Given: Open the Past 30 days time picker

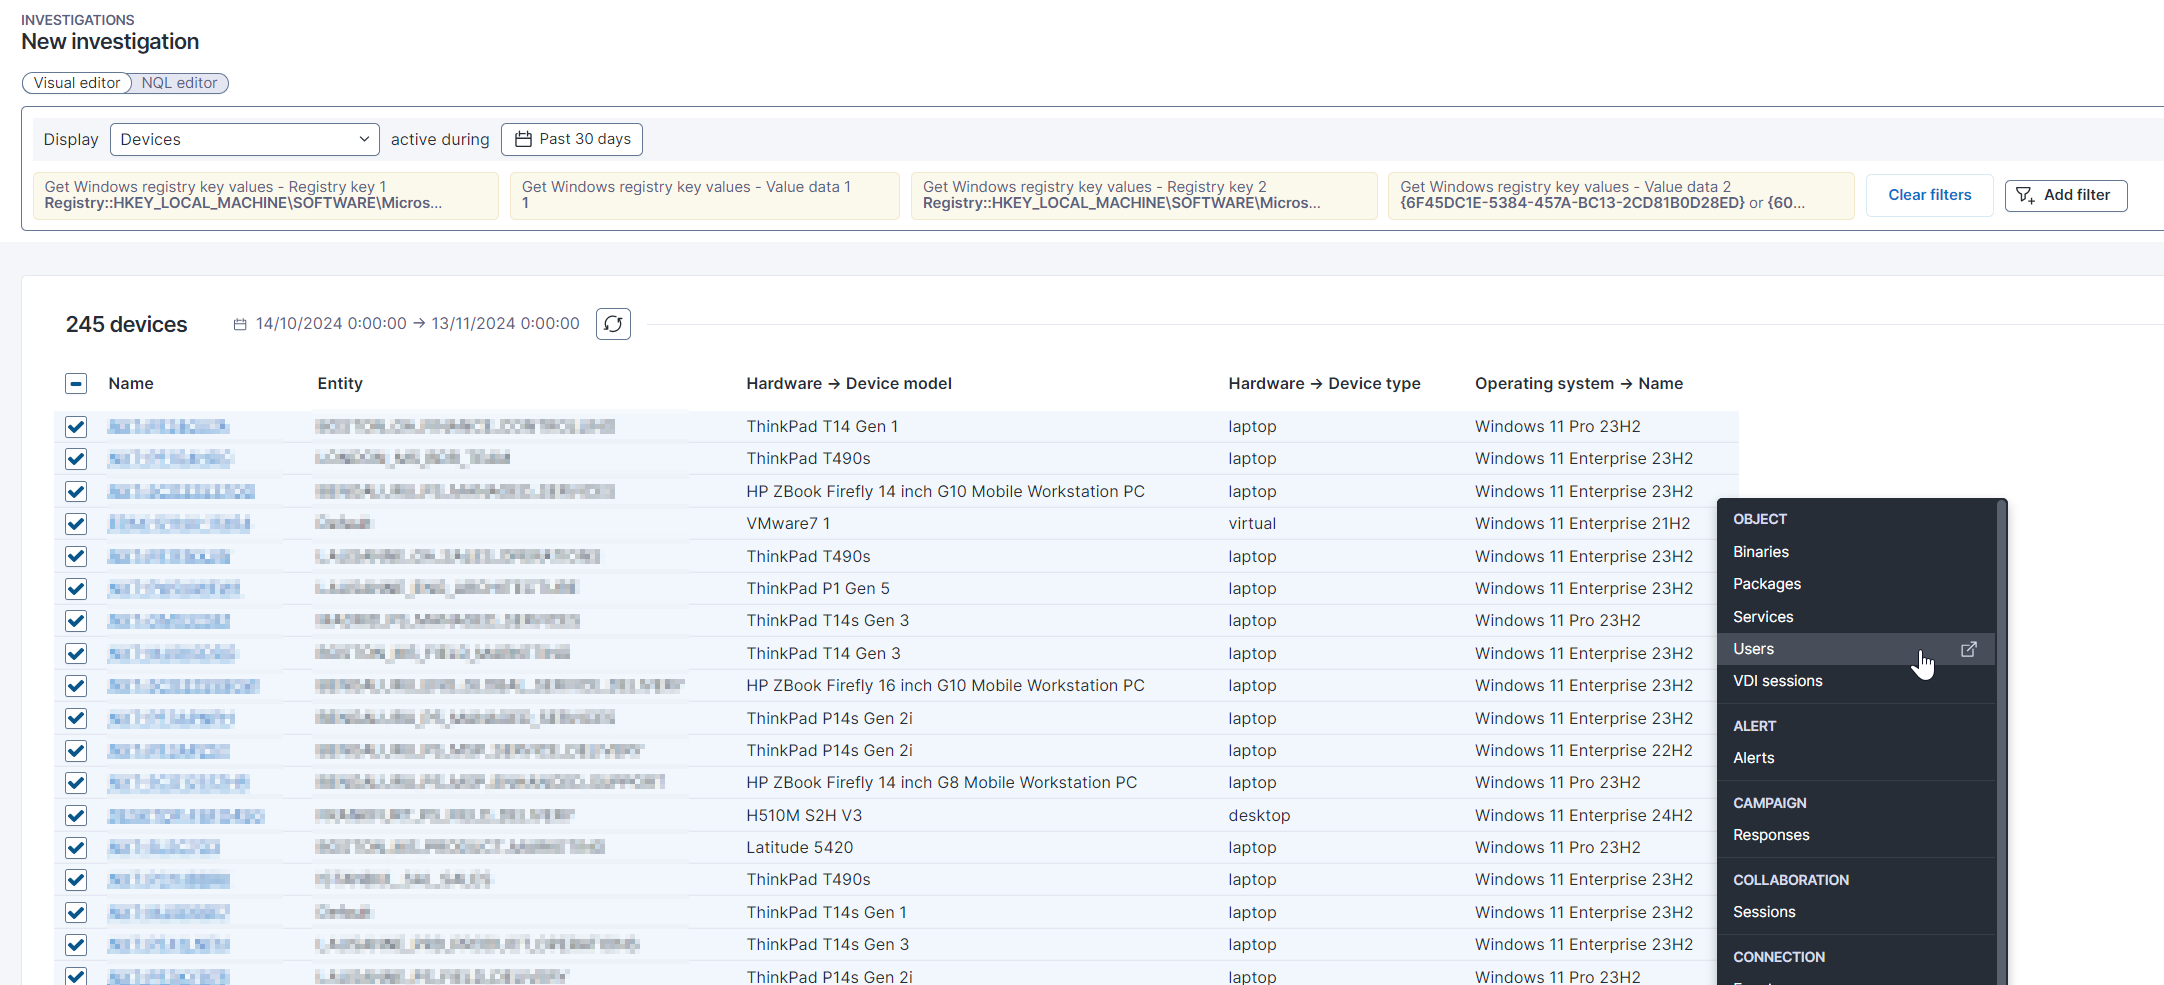Looking at the screenshot, I should pyautogui.click(x=572, y=139).
